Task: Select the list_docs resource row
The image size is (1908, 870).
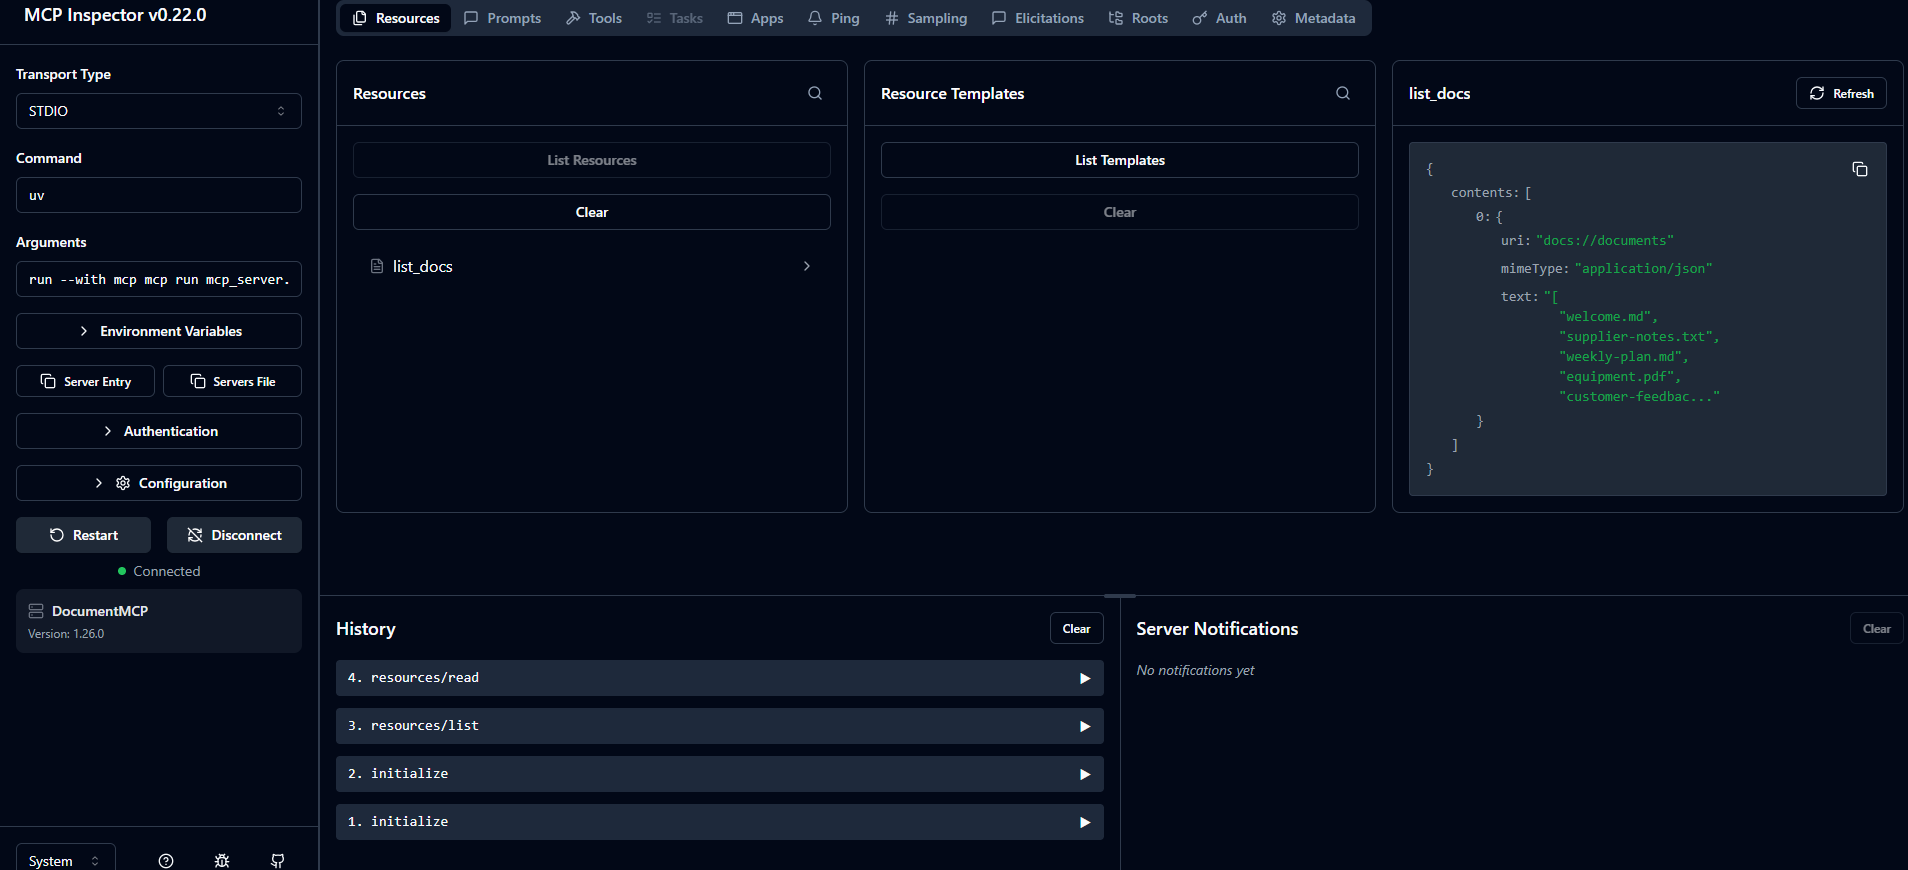Action: click(592, 266)
